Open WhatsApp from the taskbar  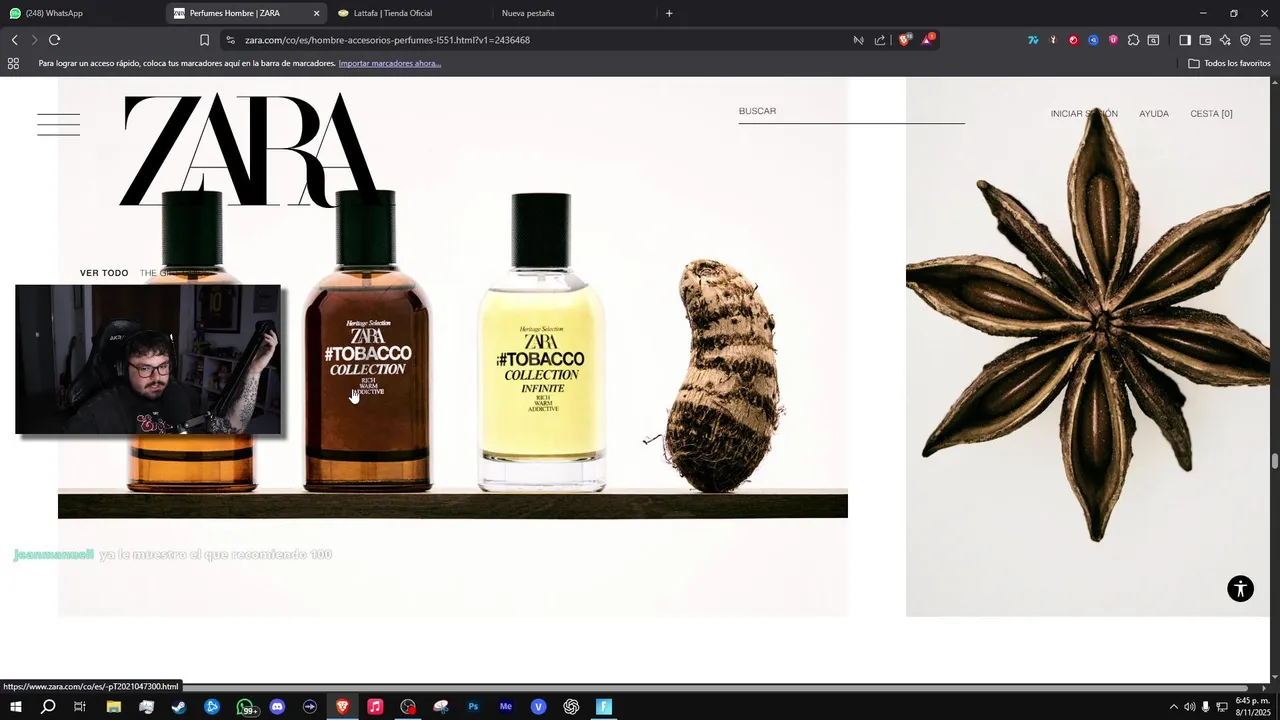point(245,707)
